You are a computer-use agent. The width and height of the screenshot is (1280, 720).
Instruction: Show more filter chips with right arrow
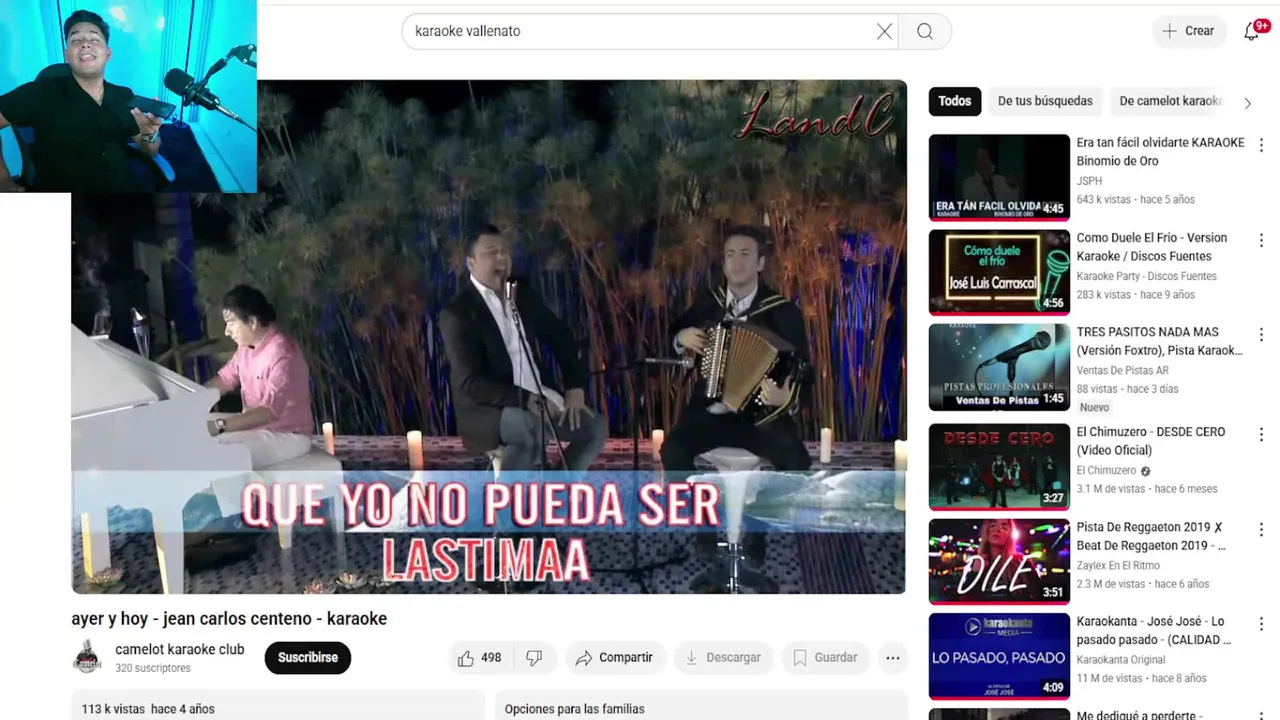[1247, 102]
